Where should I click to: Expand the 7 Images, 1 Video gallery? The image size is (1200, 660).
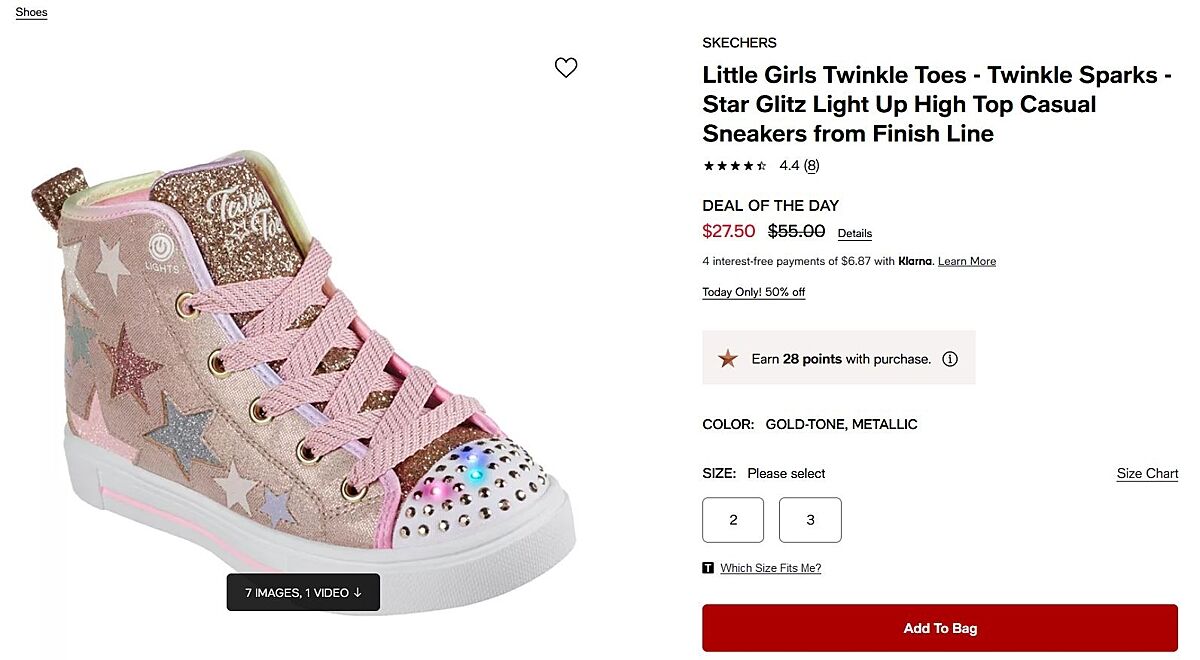(303, 592)
